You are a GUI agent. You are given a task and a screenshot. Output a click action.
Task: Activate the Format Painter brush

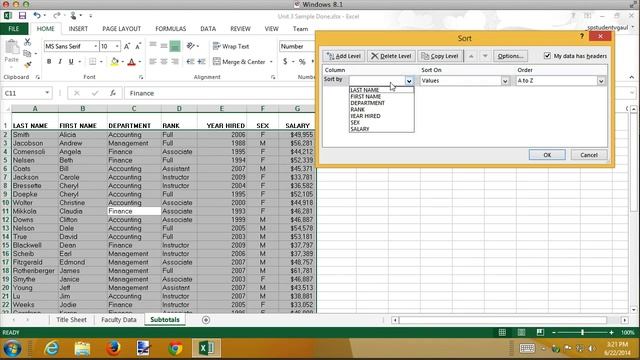tap(27, 64)
